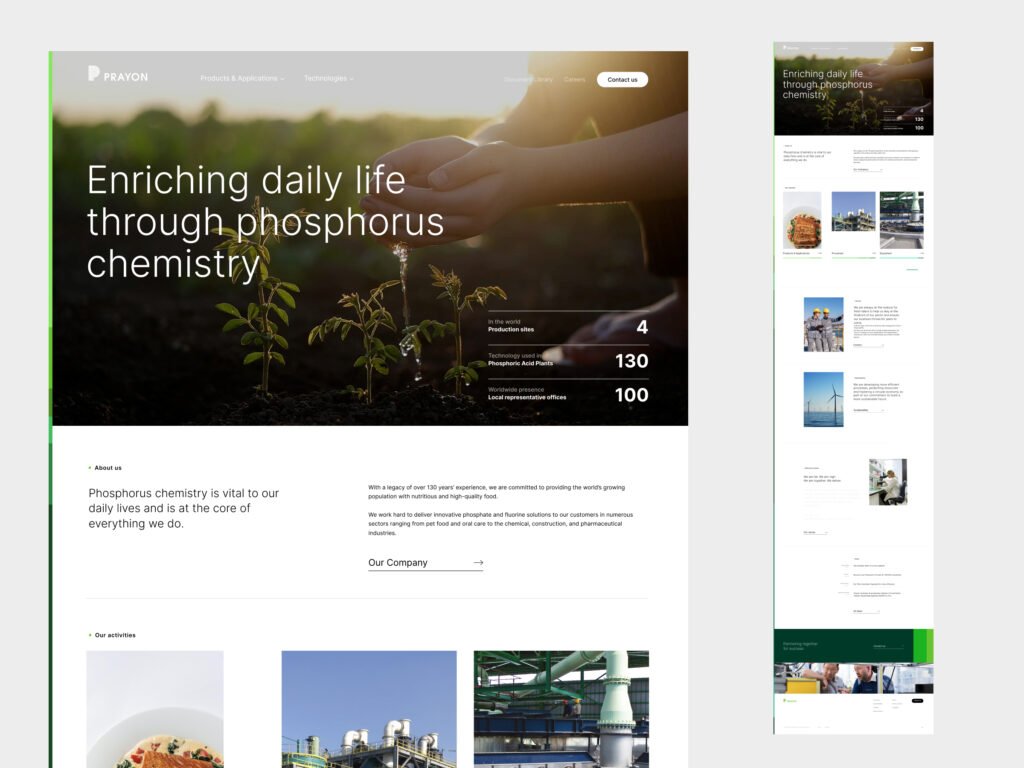This screenshot has height=768, width=1024.
Task: Click the wind turbine photo in the small preview
Action: click(824, 400)
